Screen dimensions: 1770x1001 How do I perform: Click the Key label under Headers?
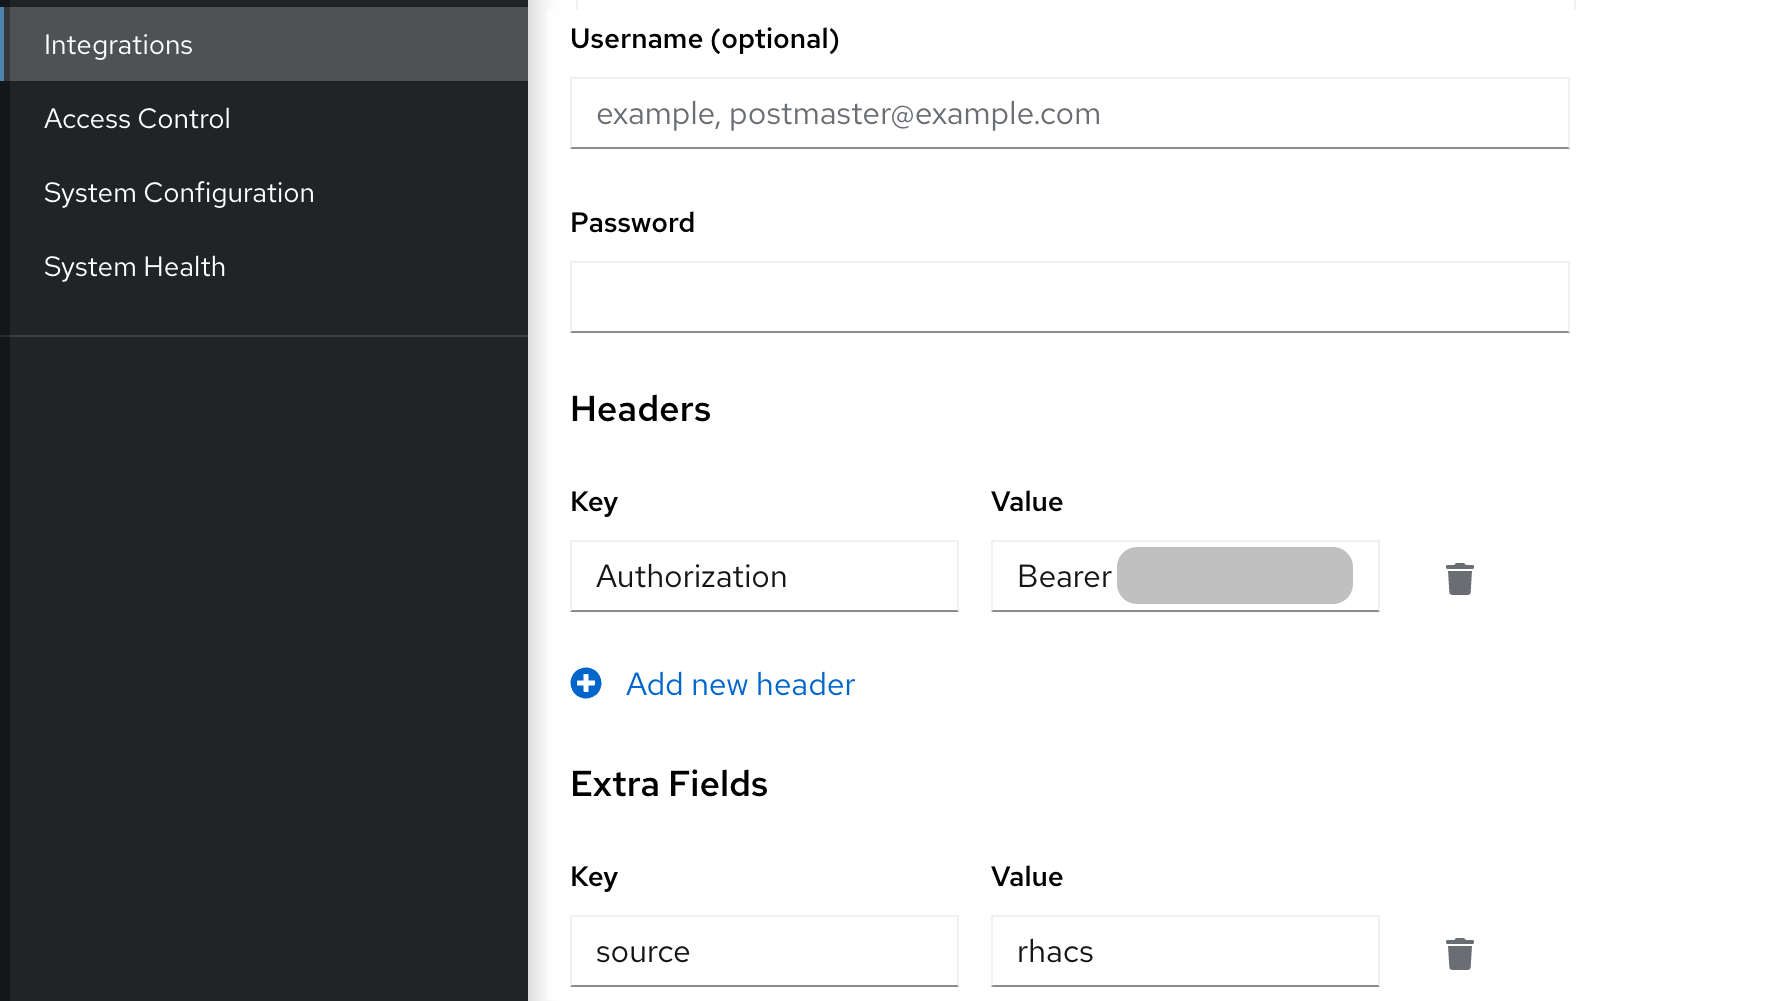click(x=594, y=502)
